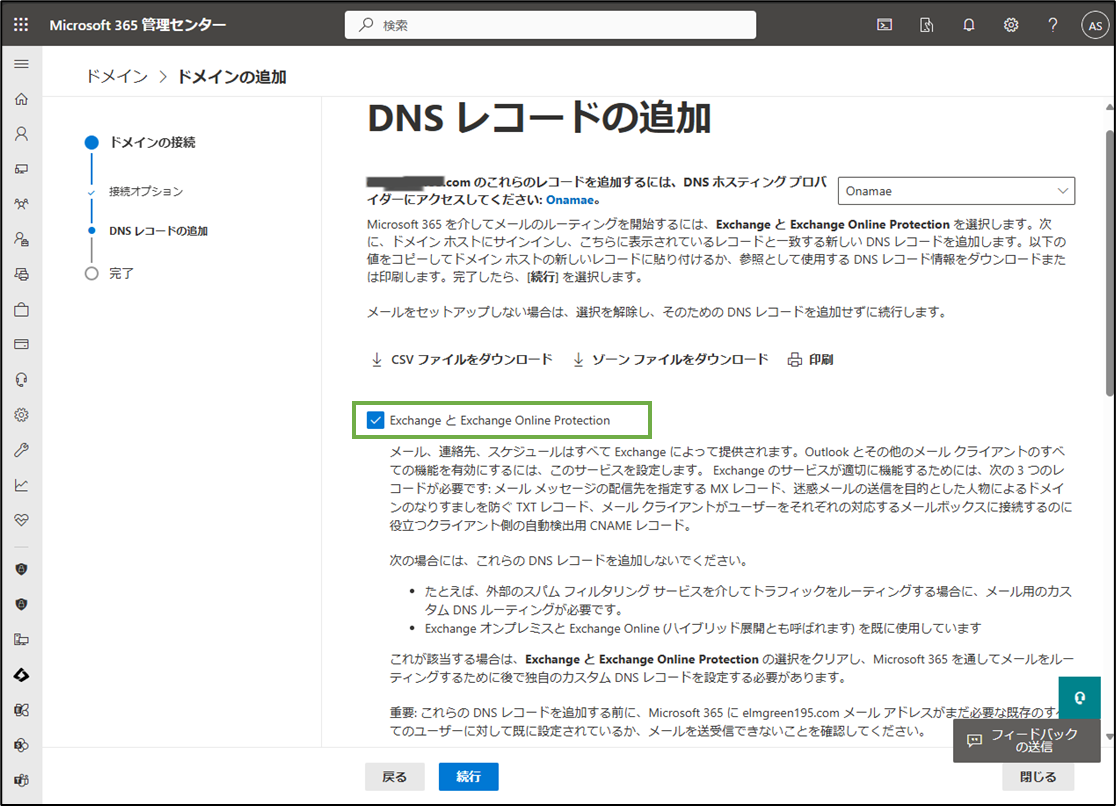Open Resources printer icon in sidebar
The image size is (1116, 806).
[21, 274]
